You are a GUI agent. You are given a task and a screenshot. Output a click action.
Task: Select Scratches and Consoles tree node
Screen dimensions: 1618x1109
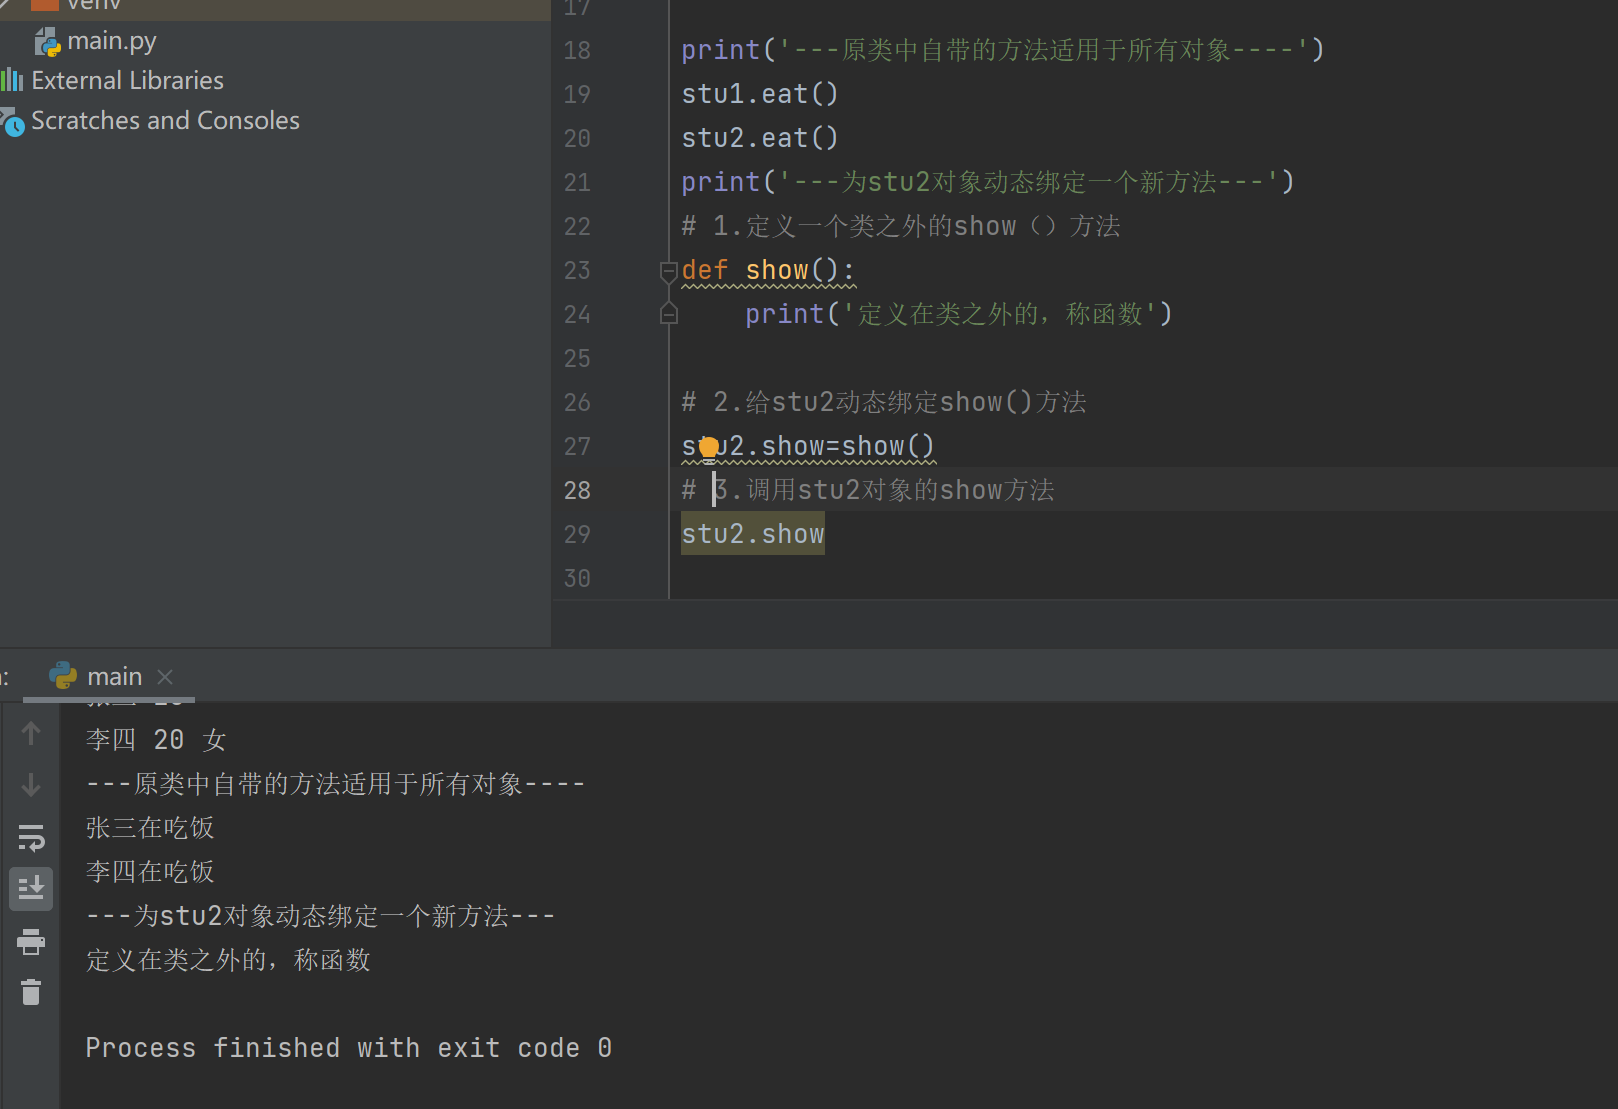point(165,120)
